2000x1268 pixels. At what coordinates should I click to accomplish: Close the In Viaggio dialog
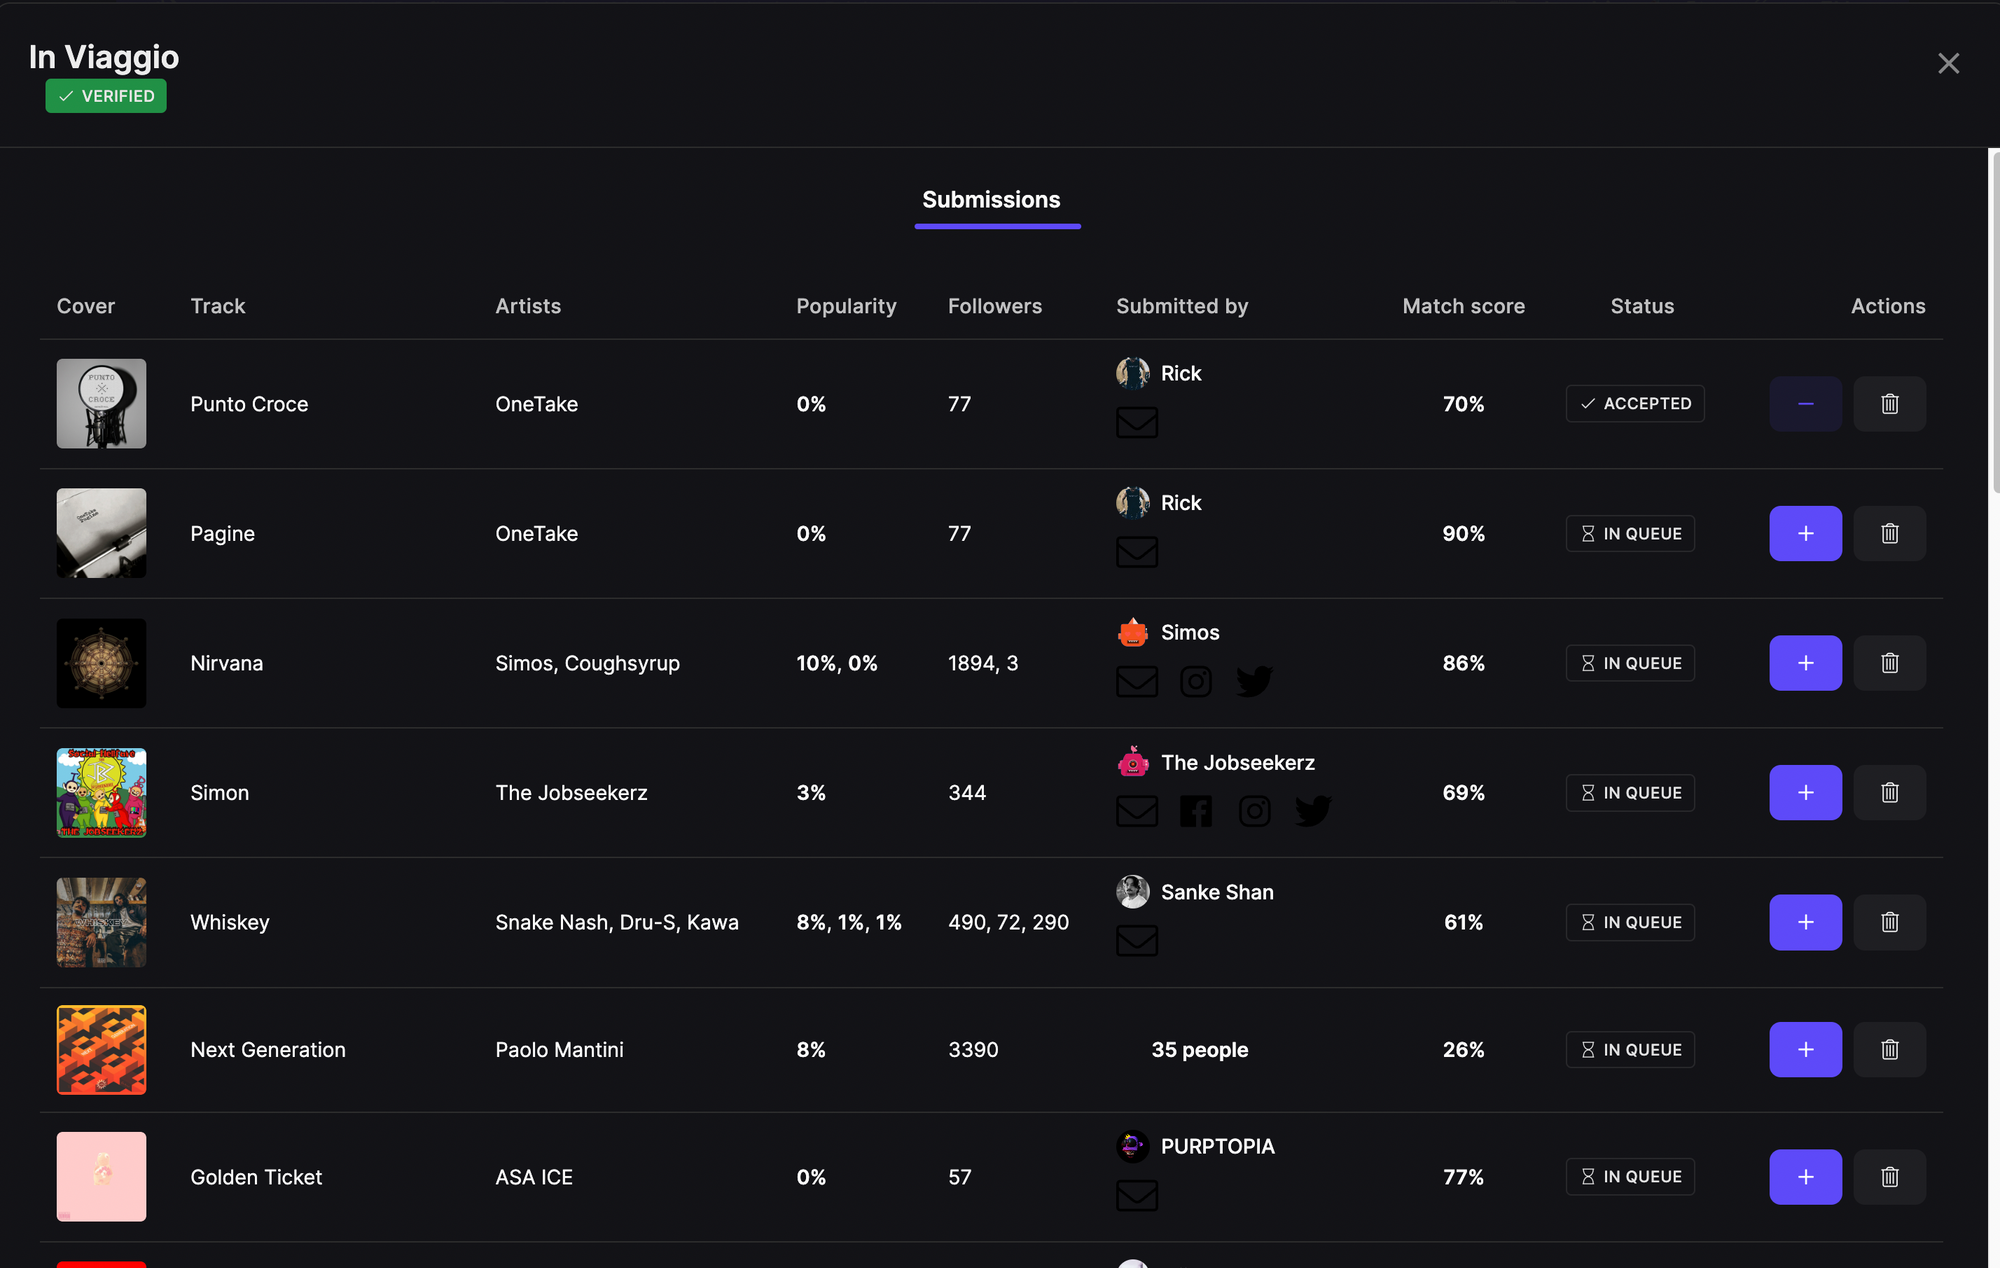(1948, 63)
